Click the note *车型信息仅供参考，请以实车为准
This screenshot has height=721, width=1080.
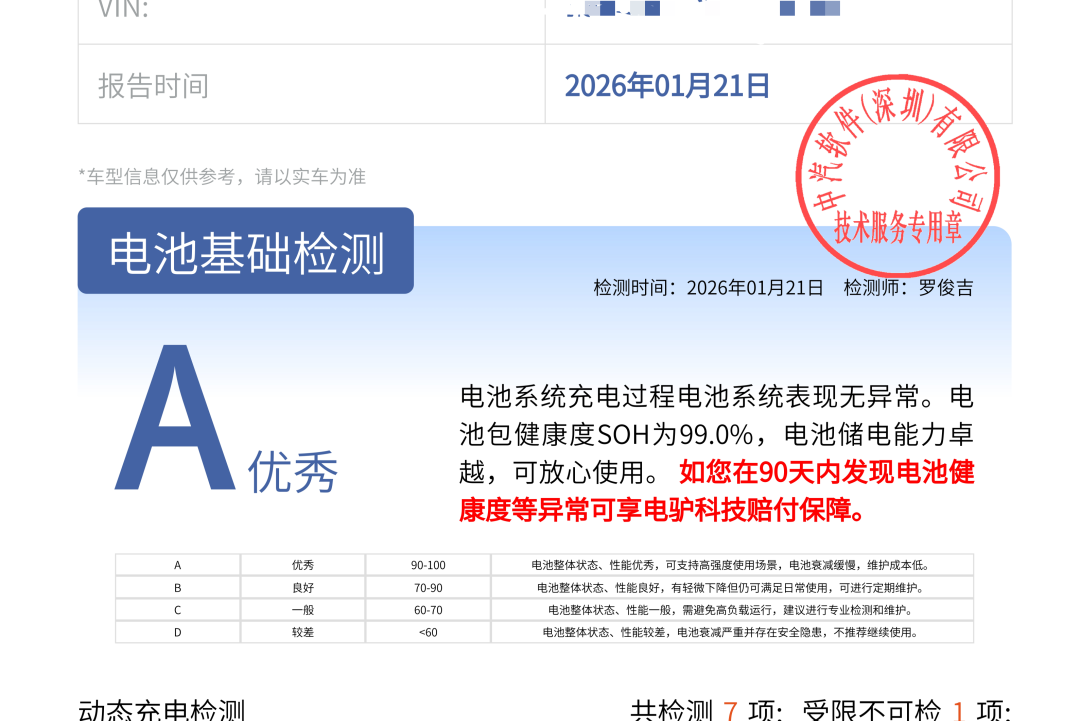222,177
